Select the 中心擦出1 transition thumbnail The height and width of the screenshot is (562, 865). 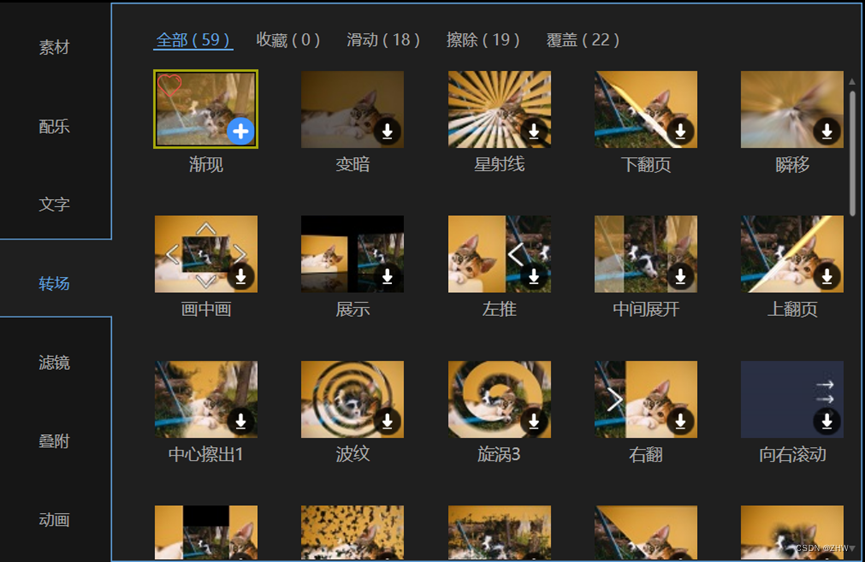pos(206,399)
